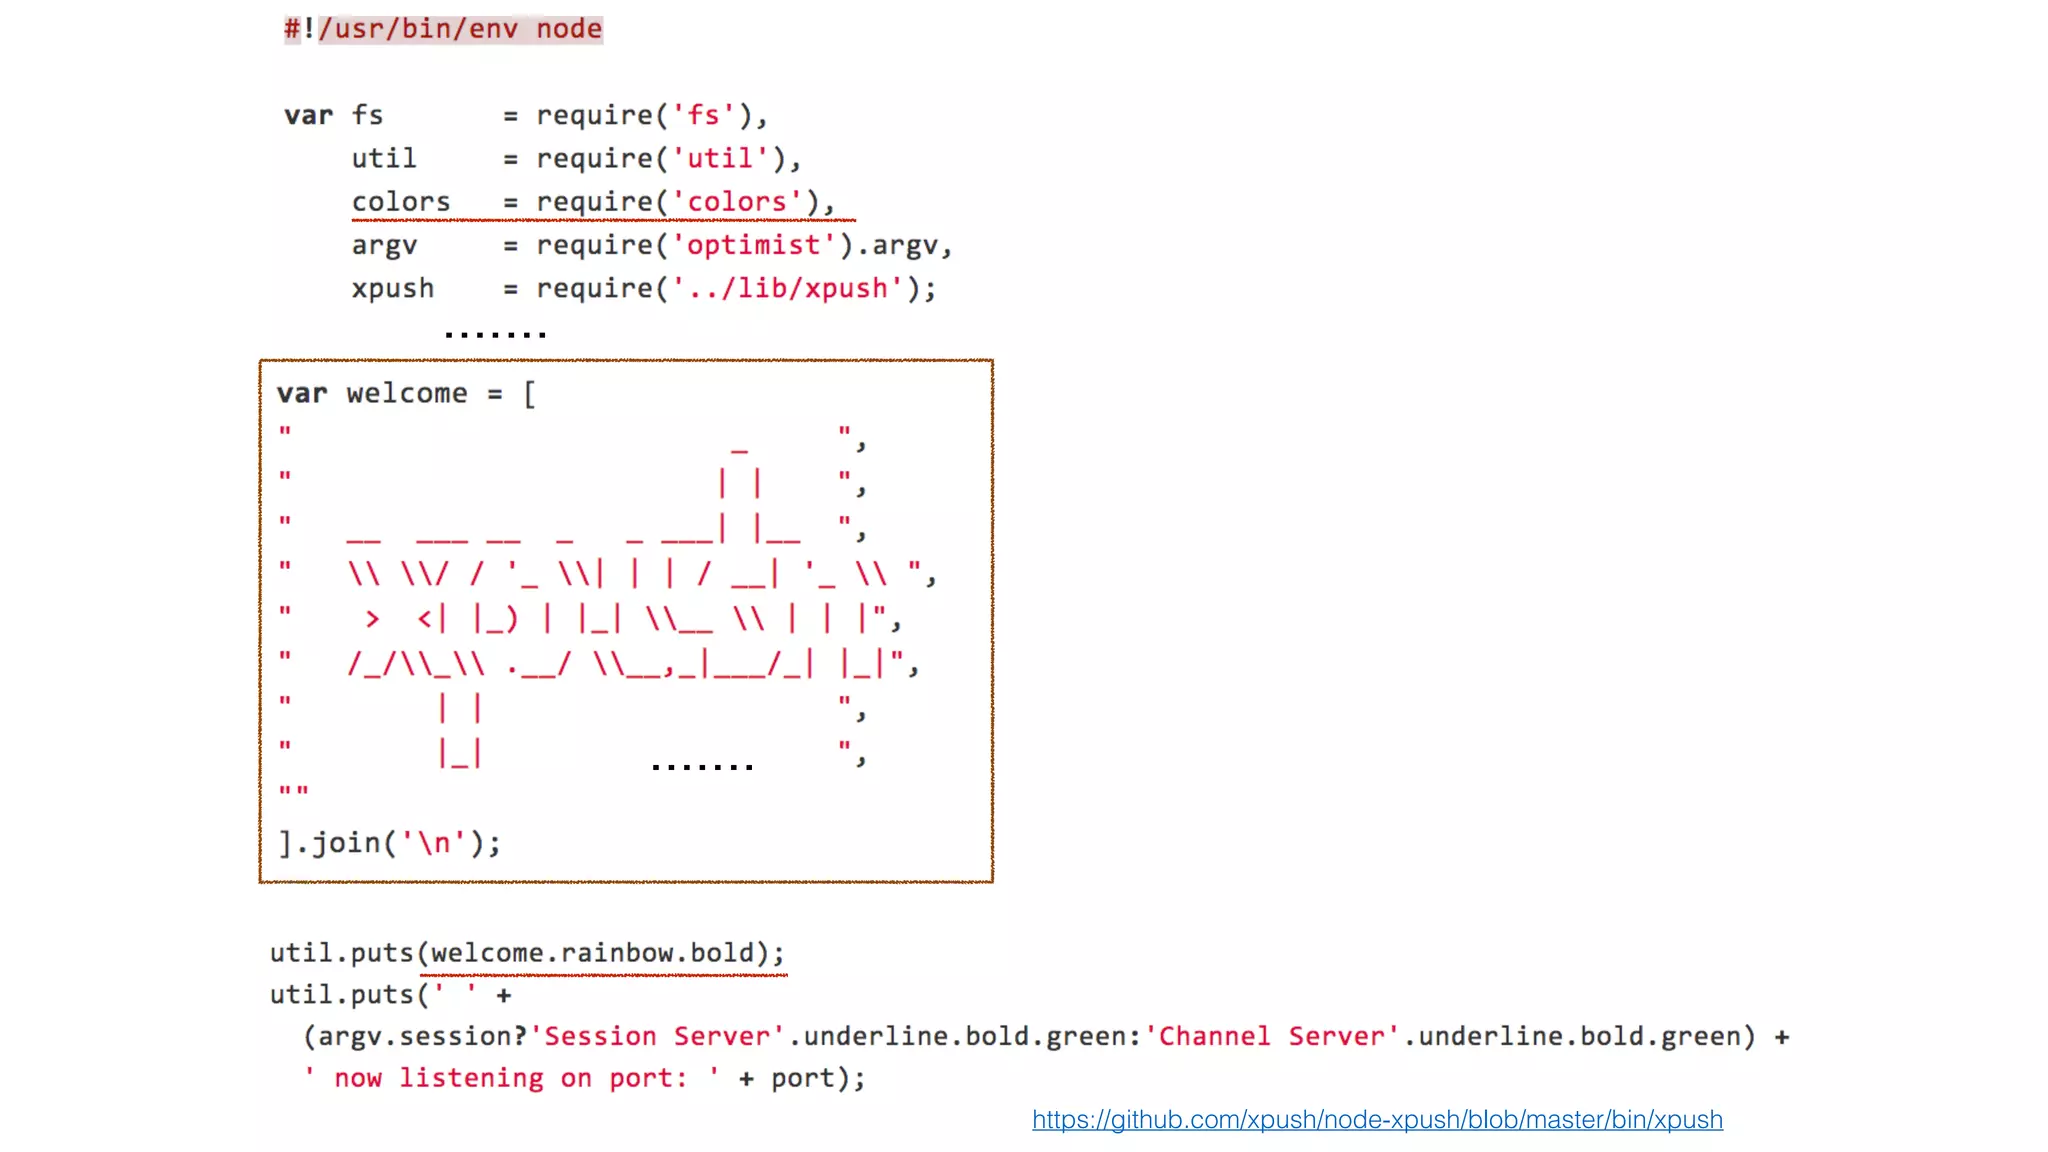Screen dimensions: 2048x1152
Task: Click the require('util') statement
Action: click(x=668, y=159)
